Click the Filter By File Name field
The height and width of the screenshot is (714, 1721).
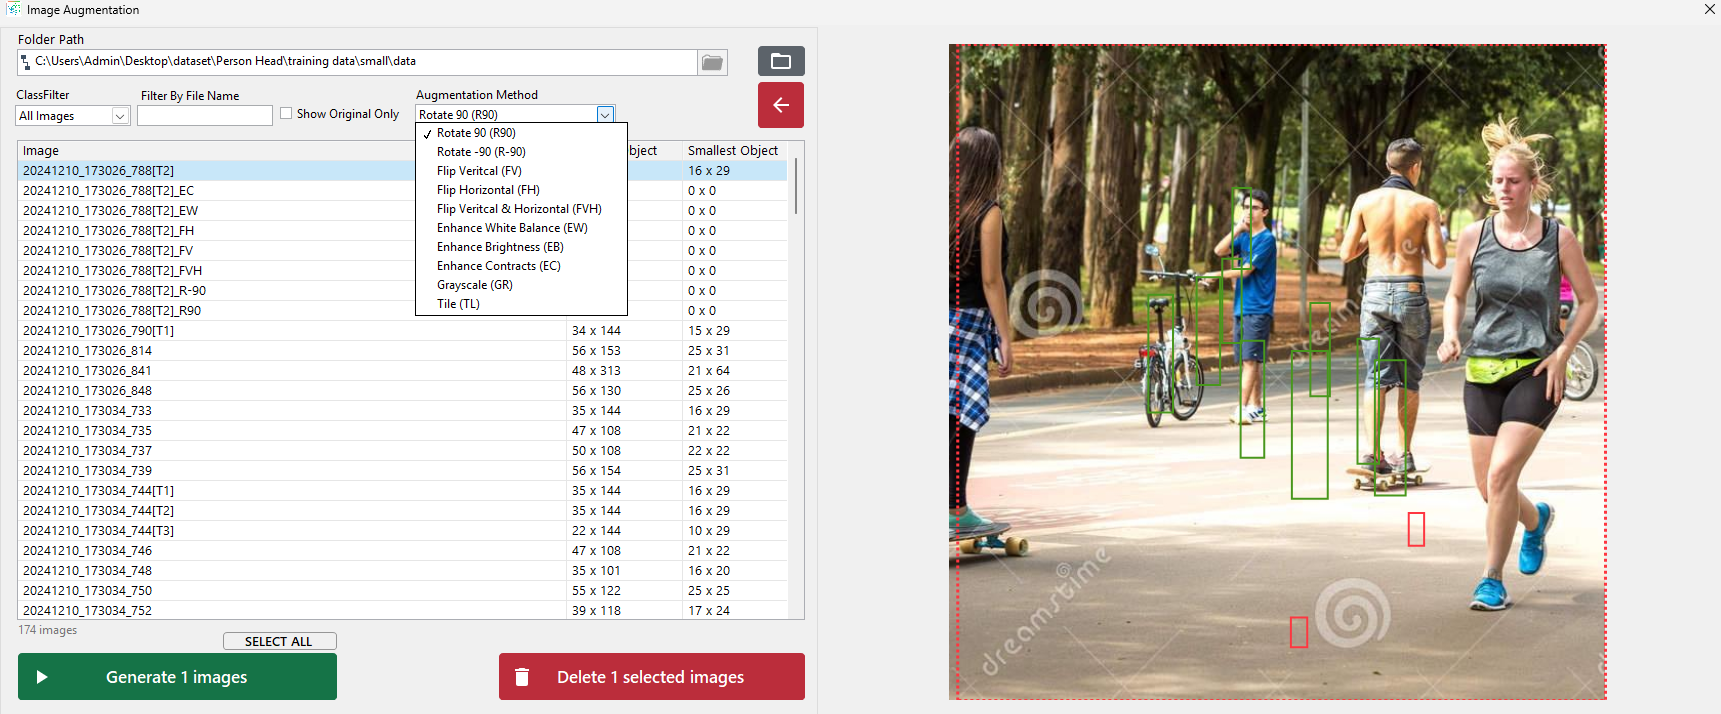(x=205, y=116)
